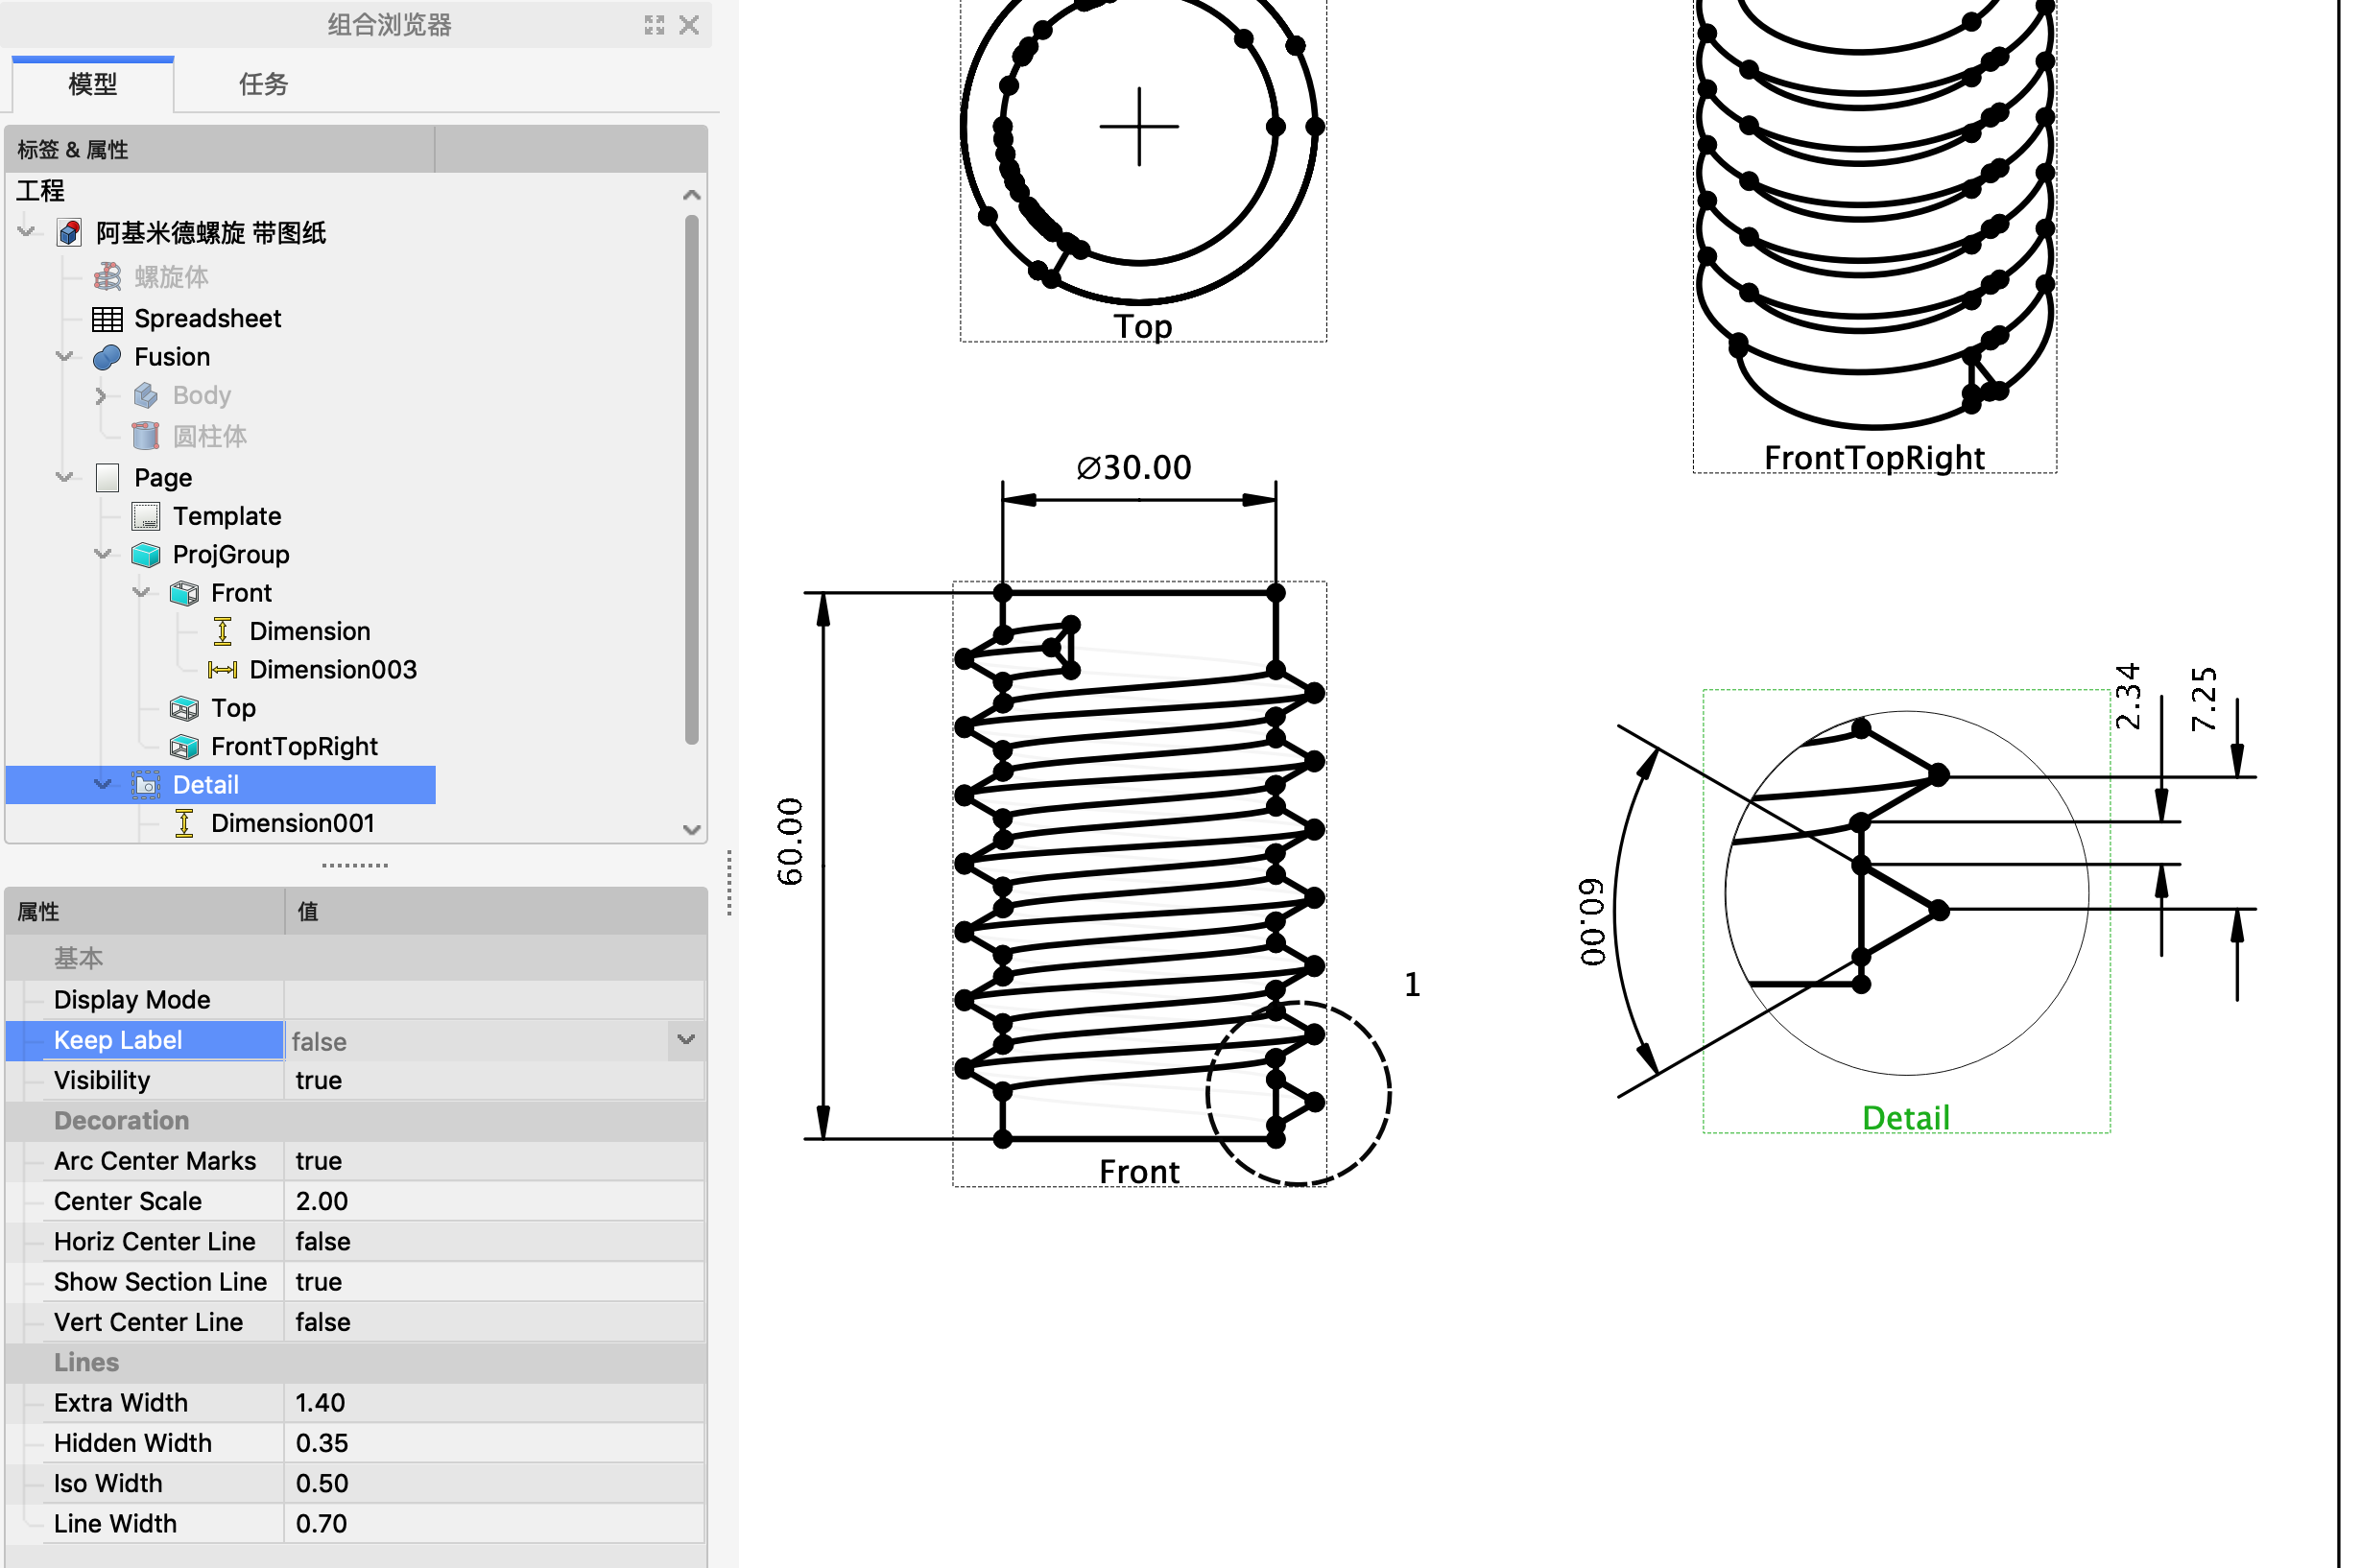Click the FrontTopRight view icon
The image size is (2361, 1568).
(x=184, y=747)
